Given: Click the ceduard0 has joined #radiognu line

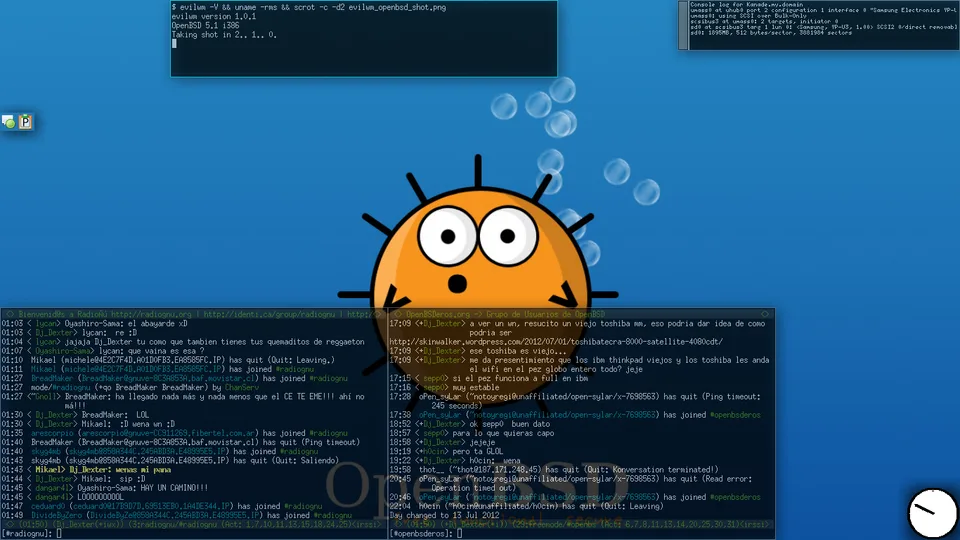Looking at the screenshot, I should click(x=162, y=506).
